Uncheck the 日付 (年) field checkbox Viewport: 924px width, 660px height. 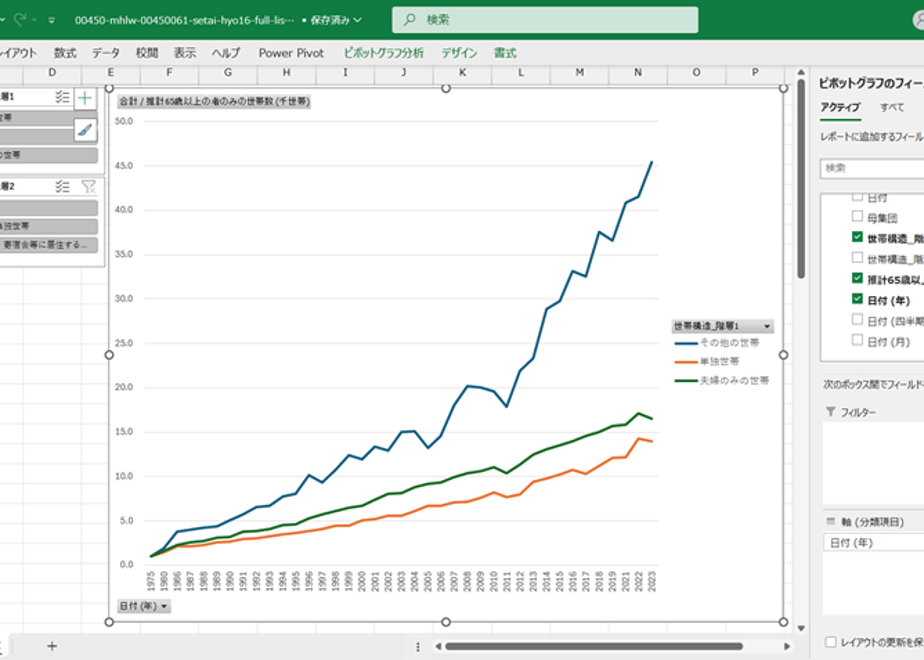coord(857,299)
